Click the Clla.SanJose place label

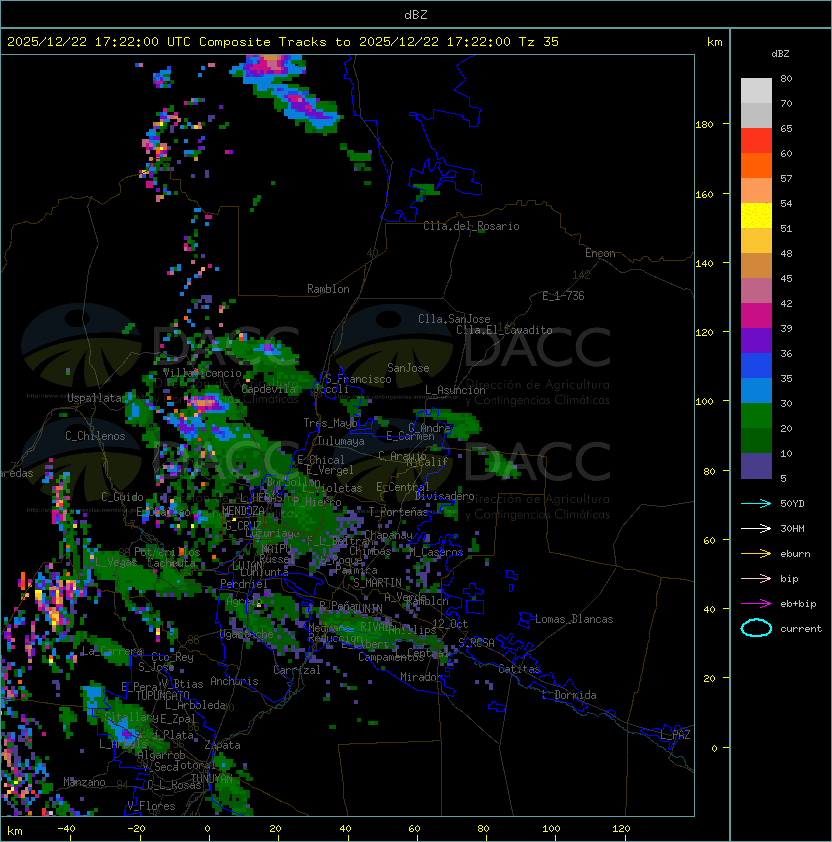click(454, 319)
